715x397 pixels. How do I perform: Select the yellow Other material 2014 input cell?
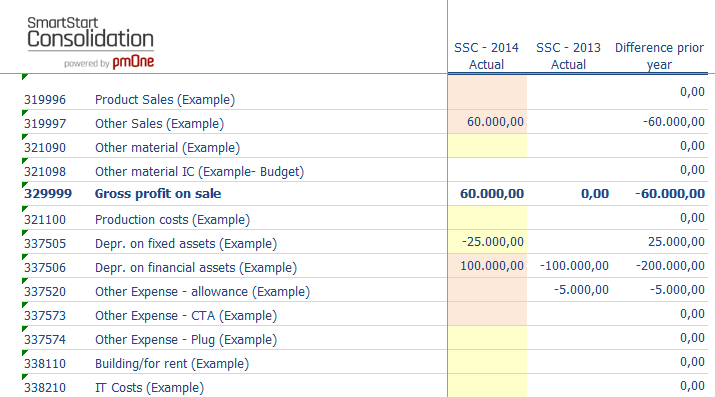487,146
